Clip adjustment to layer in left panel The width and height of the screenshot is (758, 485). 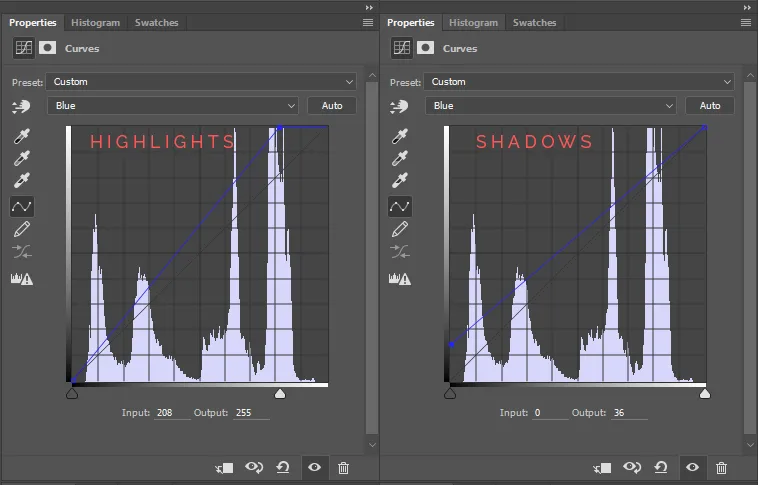(x=224, y=468)
